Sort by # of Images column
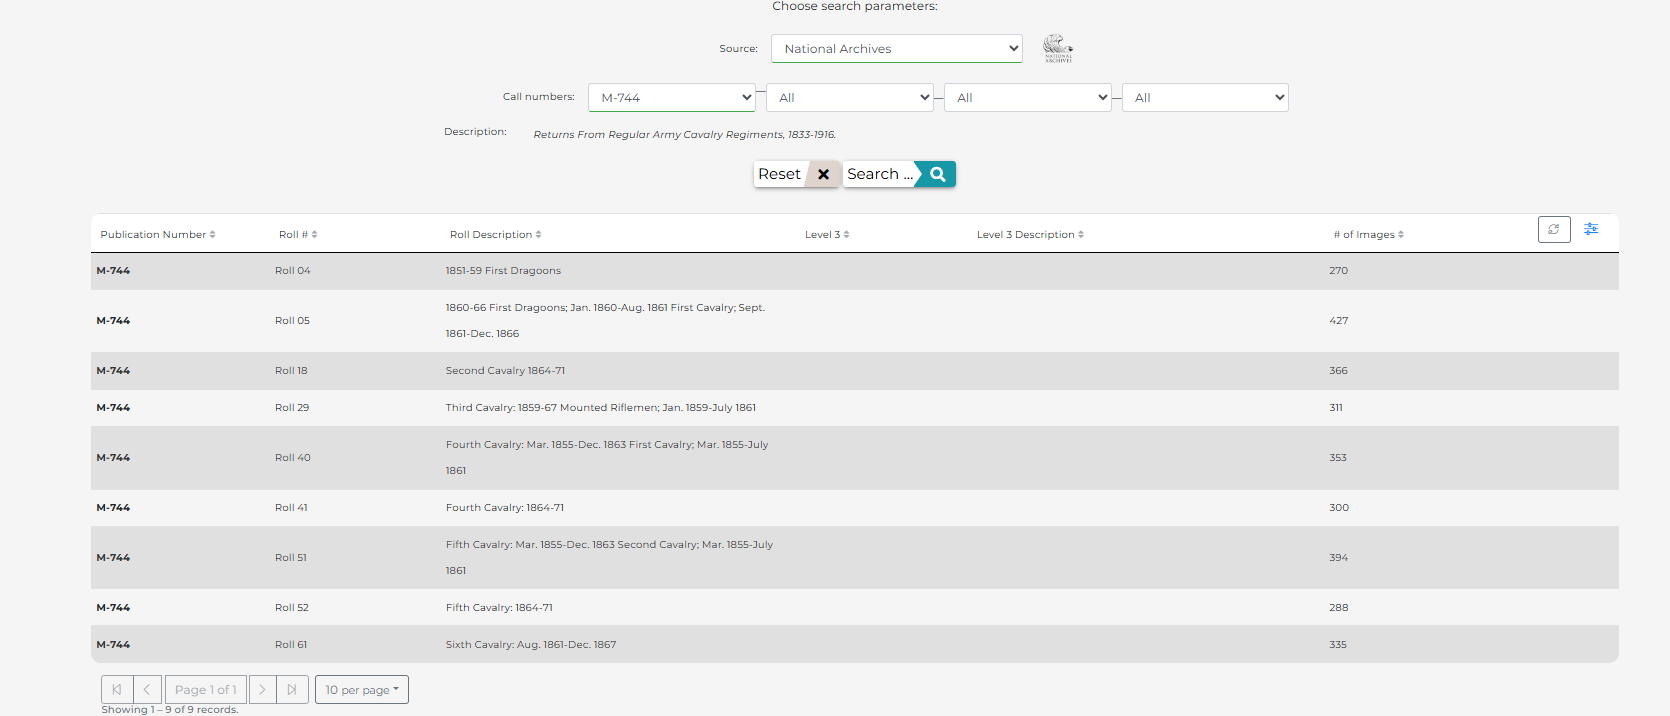 click(x=1367, y=234)
